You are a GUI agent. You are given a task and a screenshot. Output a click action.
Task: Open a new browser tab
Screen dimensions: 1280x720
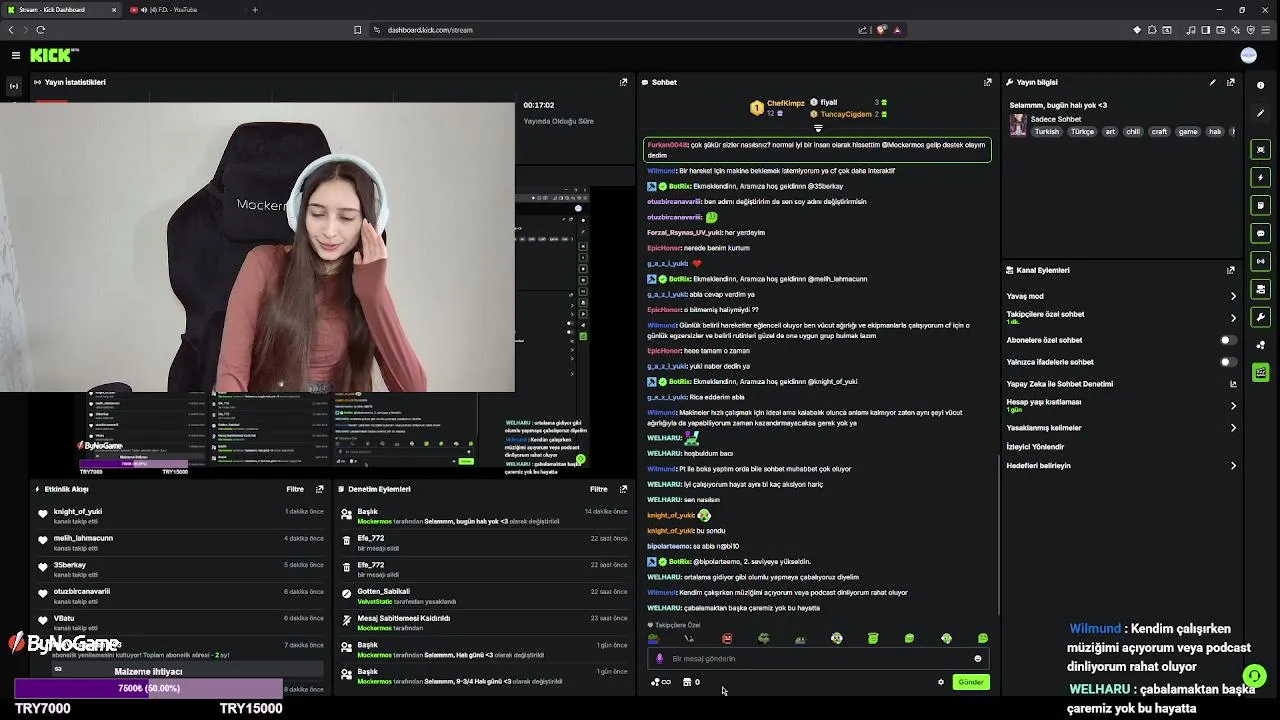(255, 10)
